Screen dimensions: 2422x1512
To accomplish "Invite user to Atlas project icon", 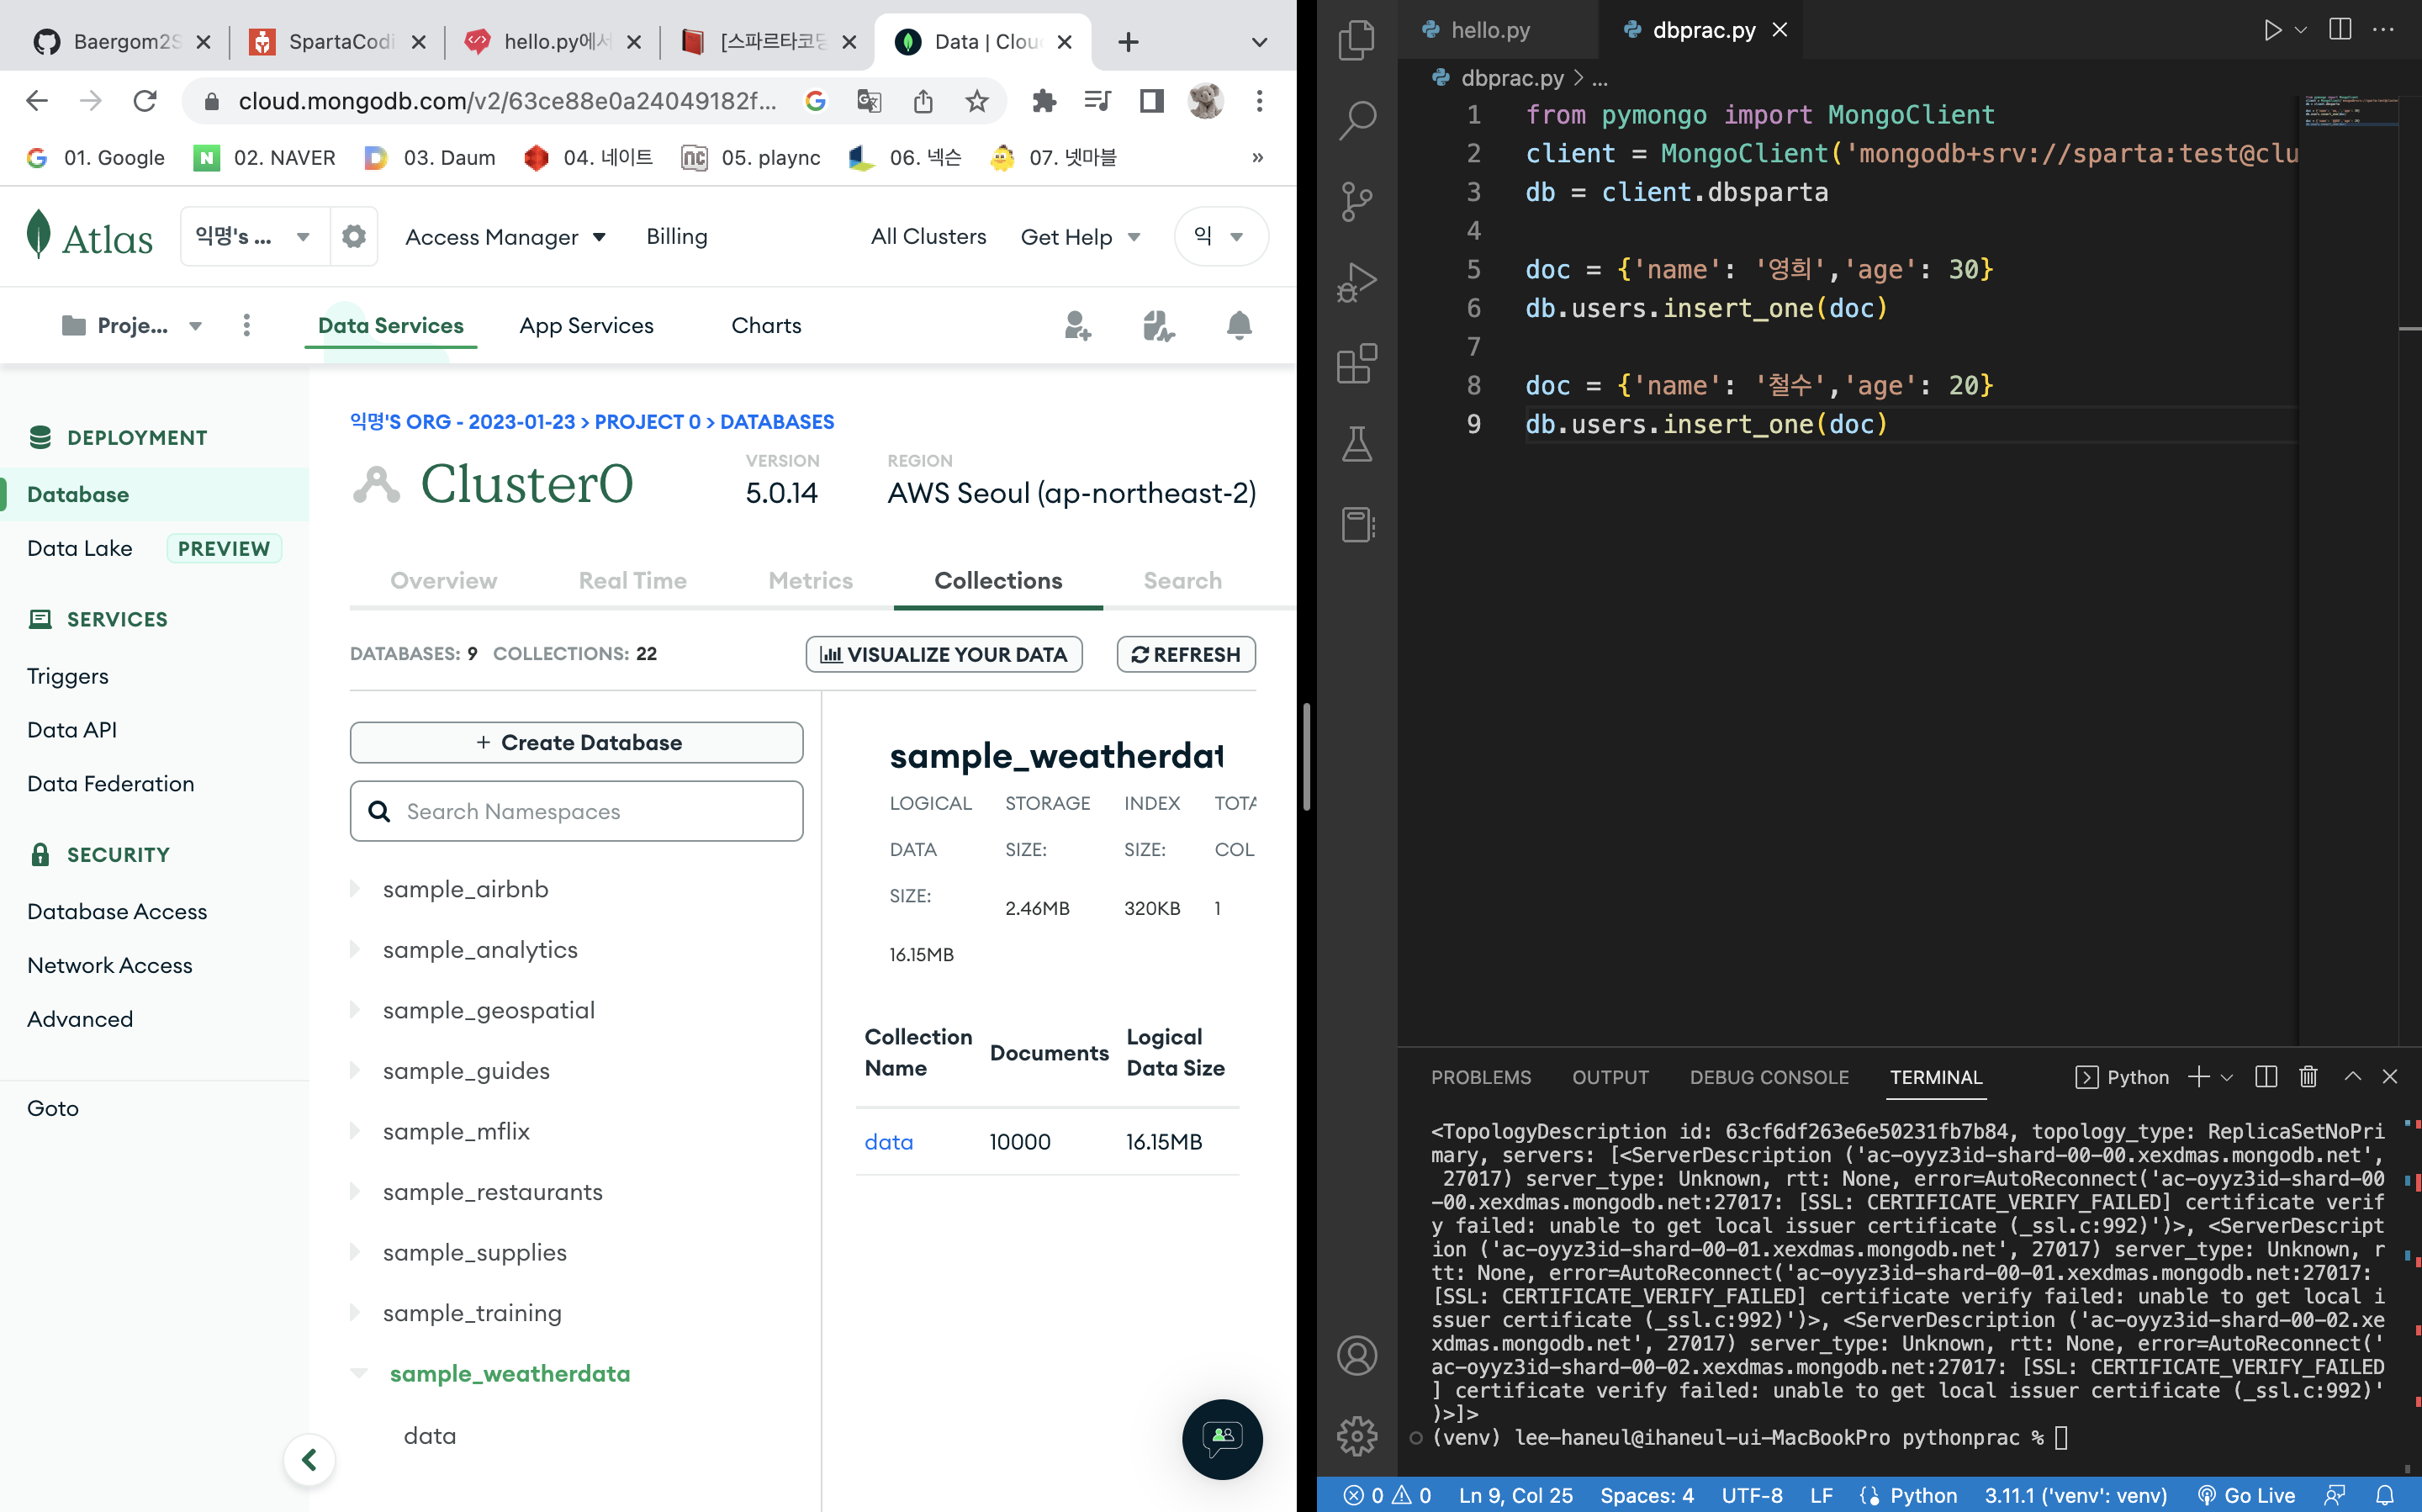I will (x=1077, y=326).
